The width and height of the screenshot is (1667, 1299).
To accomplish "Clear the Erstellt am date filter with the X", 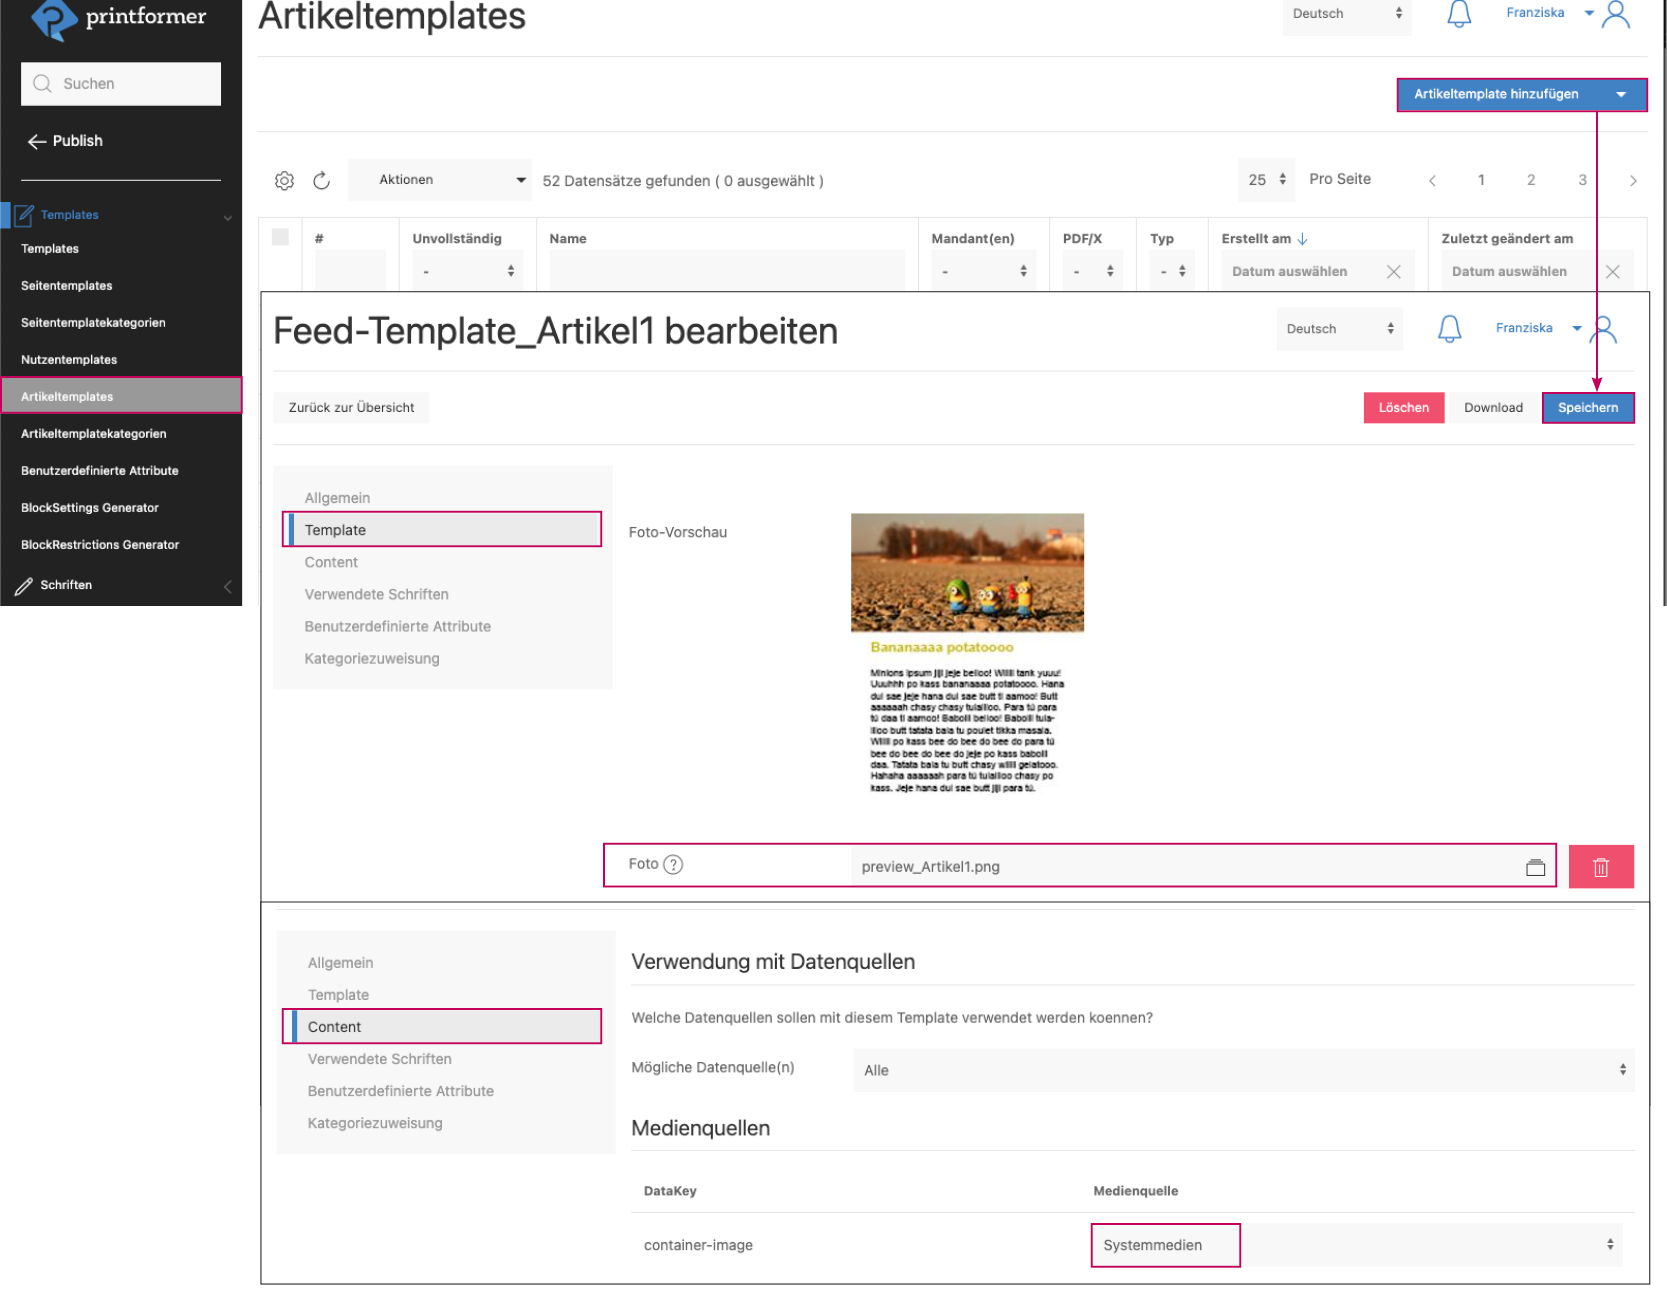I will click(x=1394, y=270).
